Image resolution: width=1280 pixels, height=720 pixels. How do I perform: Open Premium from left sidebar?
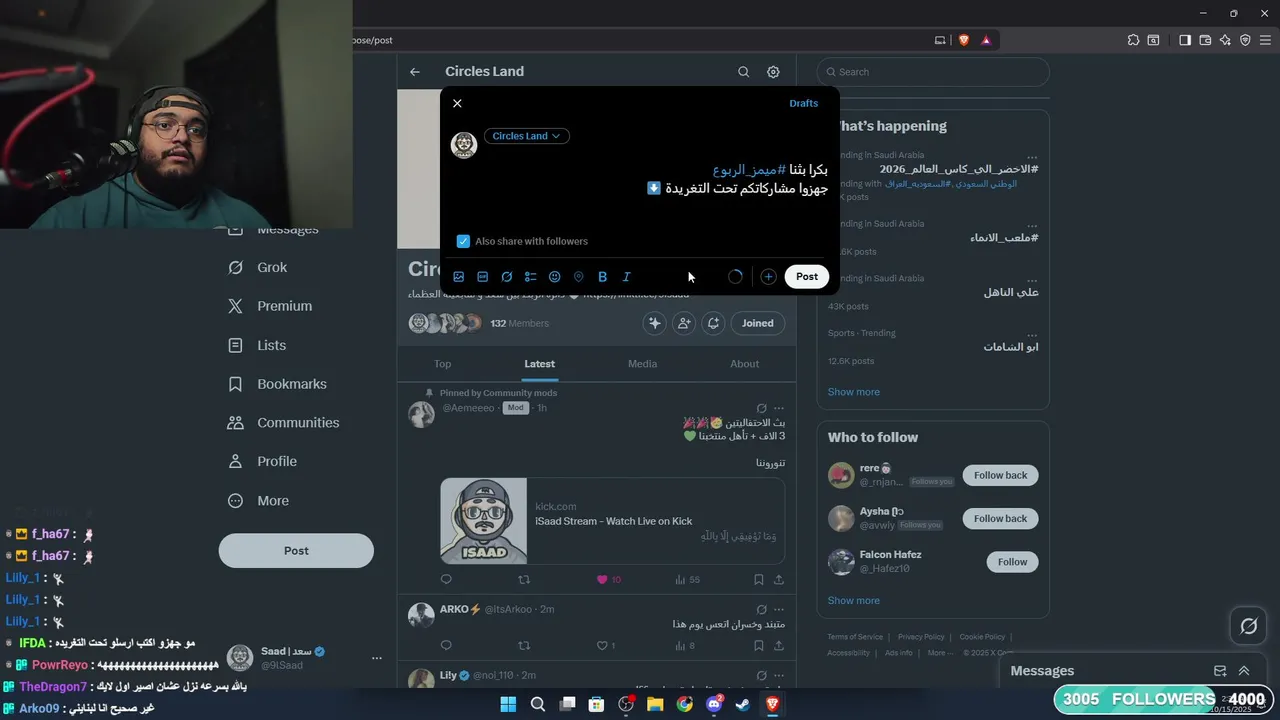(x=270, y=306)
